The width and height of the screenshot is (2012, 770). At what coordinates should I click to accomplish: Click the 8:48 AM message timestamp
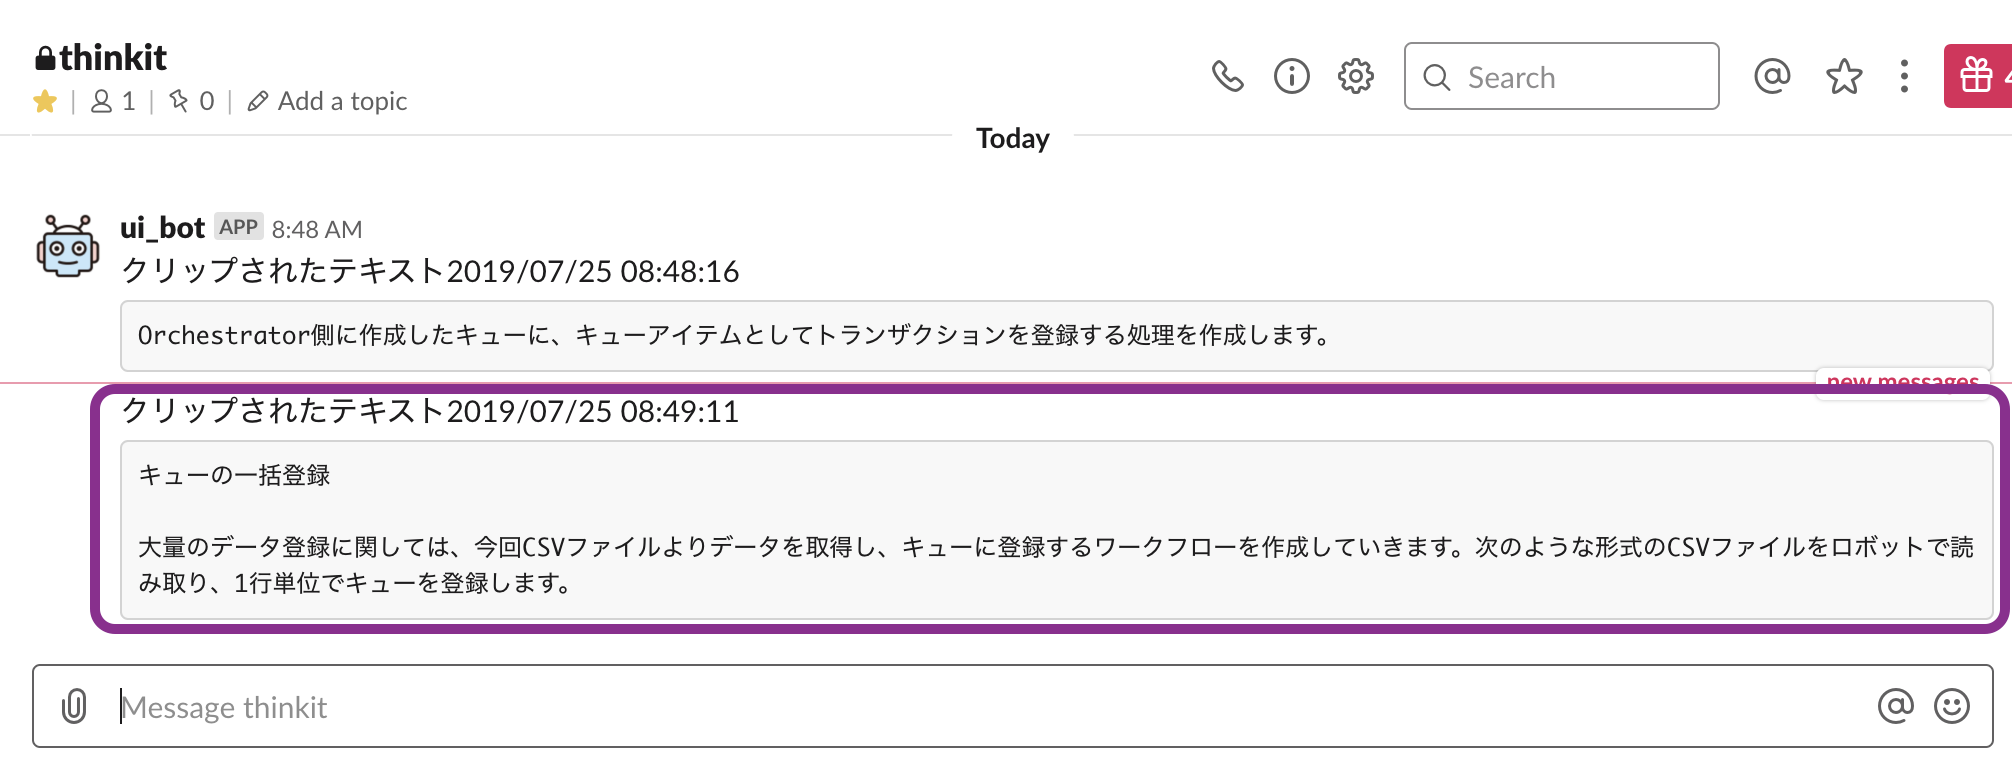[x=317, y=230]
